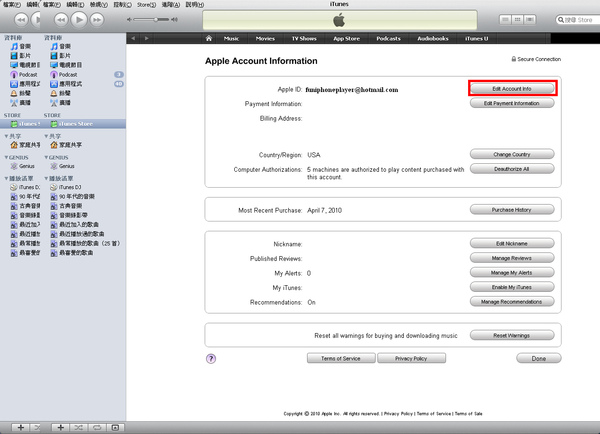Click the Privacy Policy button beside Terms of Service
This screenshot has height=434, width=600.
(x=411, y=358)
